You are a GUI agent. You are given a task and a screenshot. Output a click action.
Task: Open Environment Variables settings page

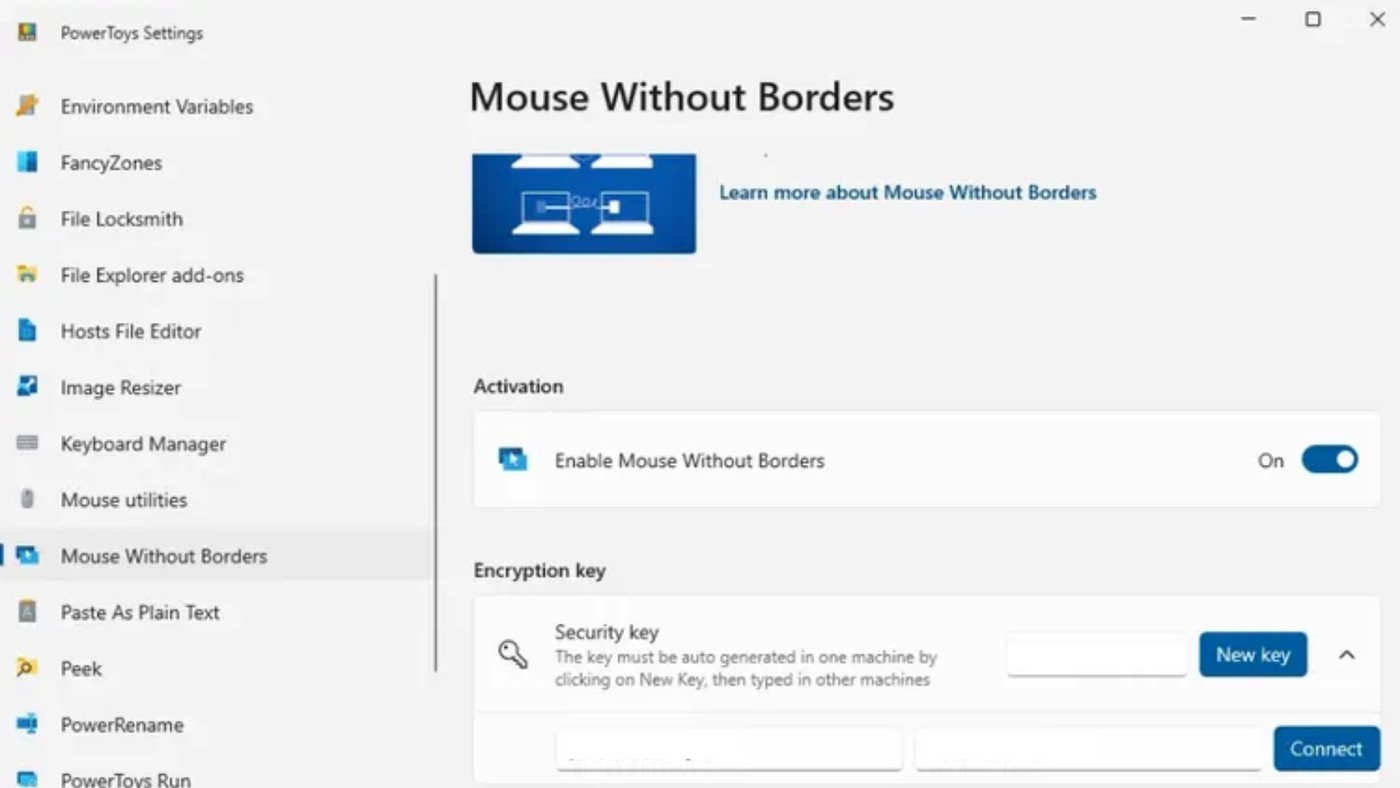click(157, 106)
